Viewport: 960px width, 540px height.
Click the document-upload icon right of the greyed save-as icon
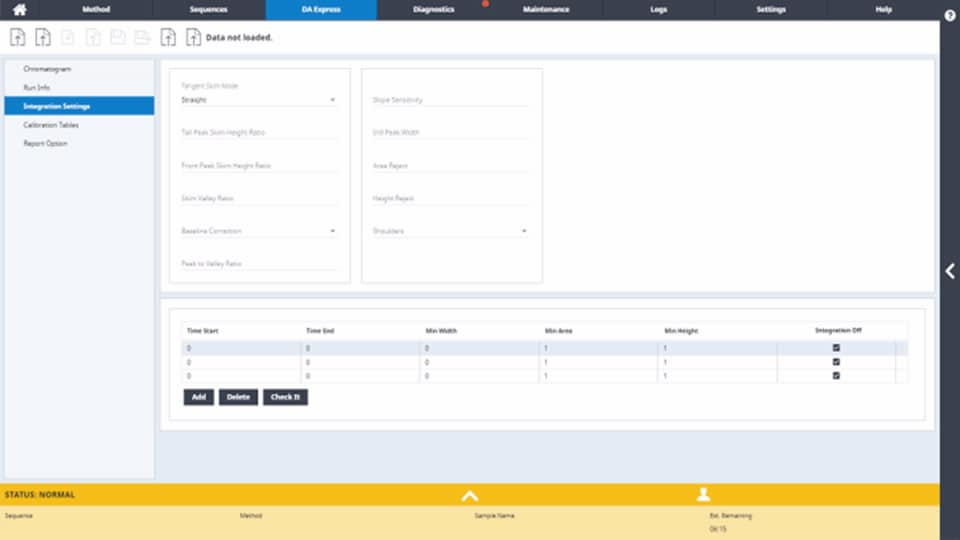168,37
